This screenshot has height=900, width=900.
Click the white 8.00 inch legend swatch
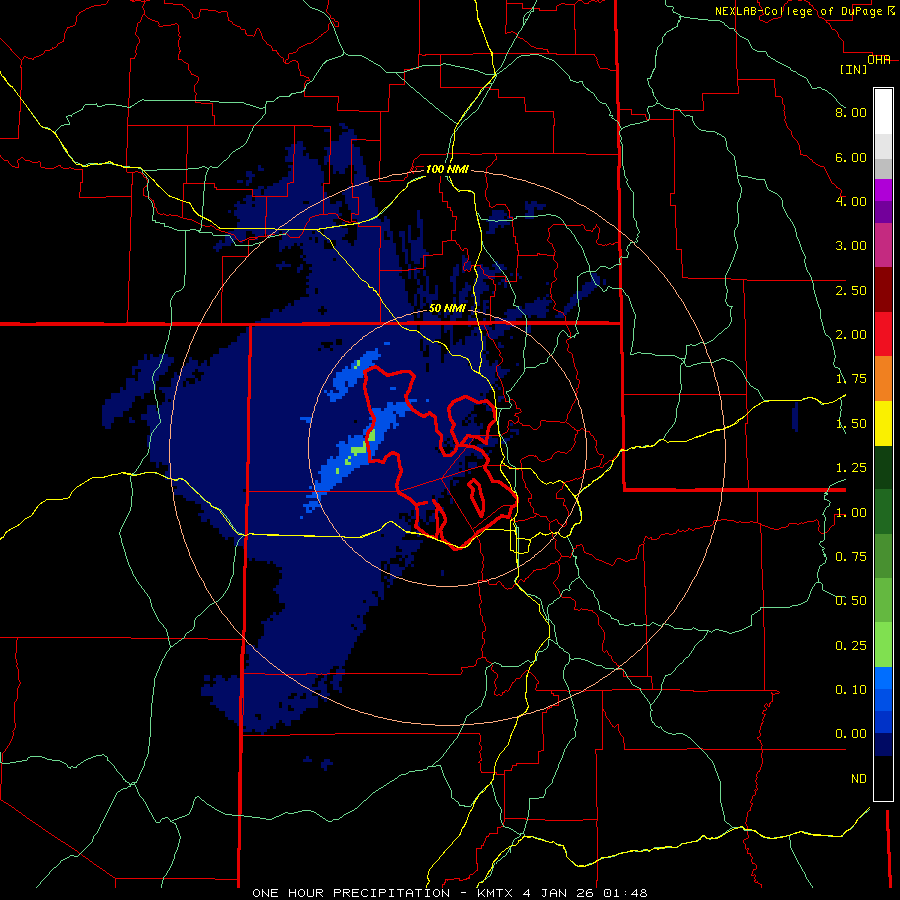(883, 112)
